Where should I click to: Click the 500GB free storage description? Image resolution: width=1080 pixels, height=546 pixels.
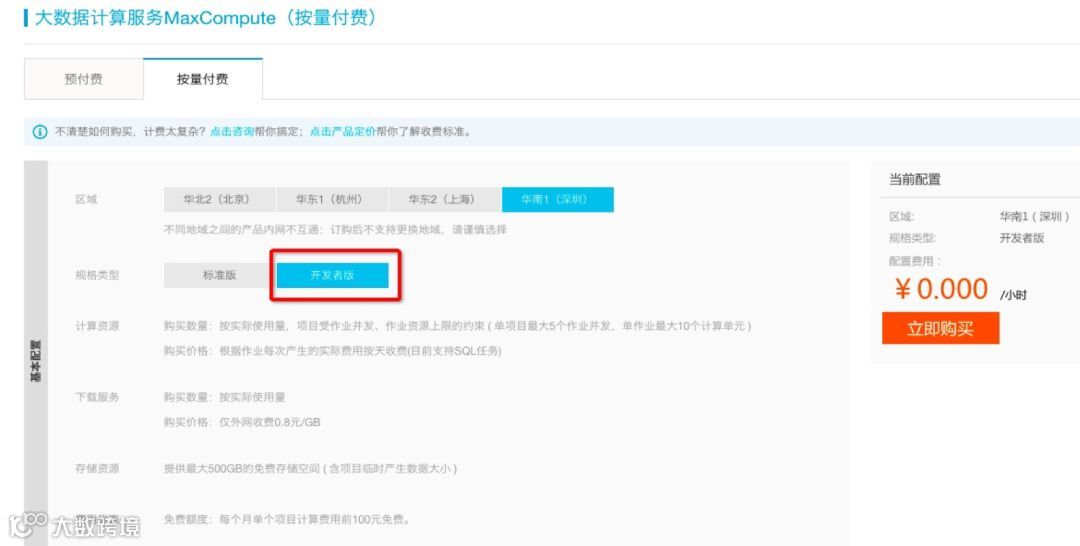click(x=311, y=469)
